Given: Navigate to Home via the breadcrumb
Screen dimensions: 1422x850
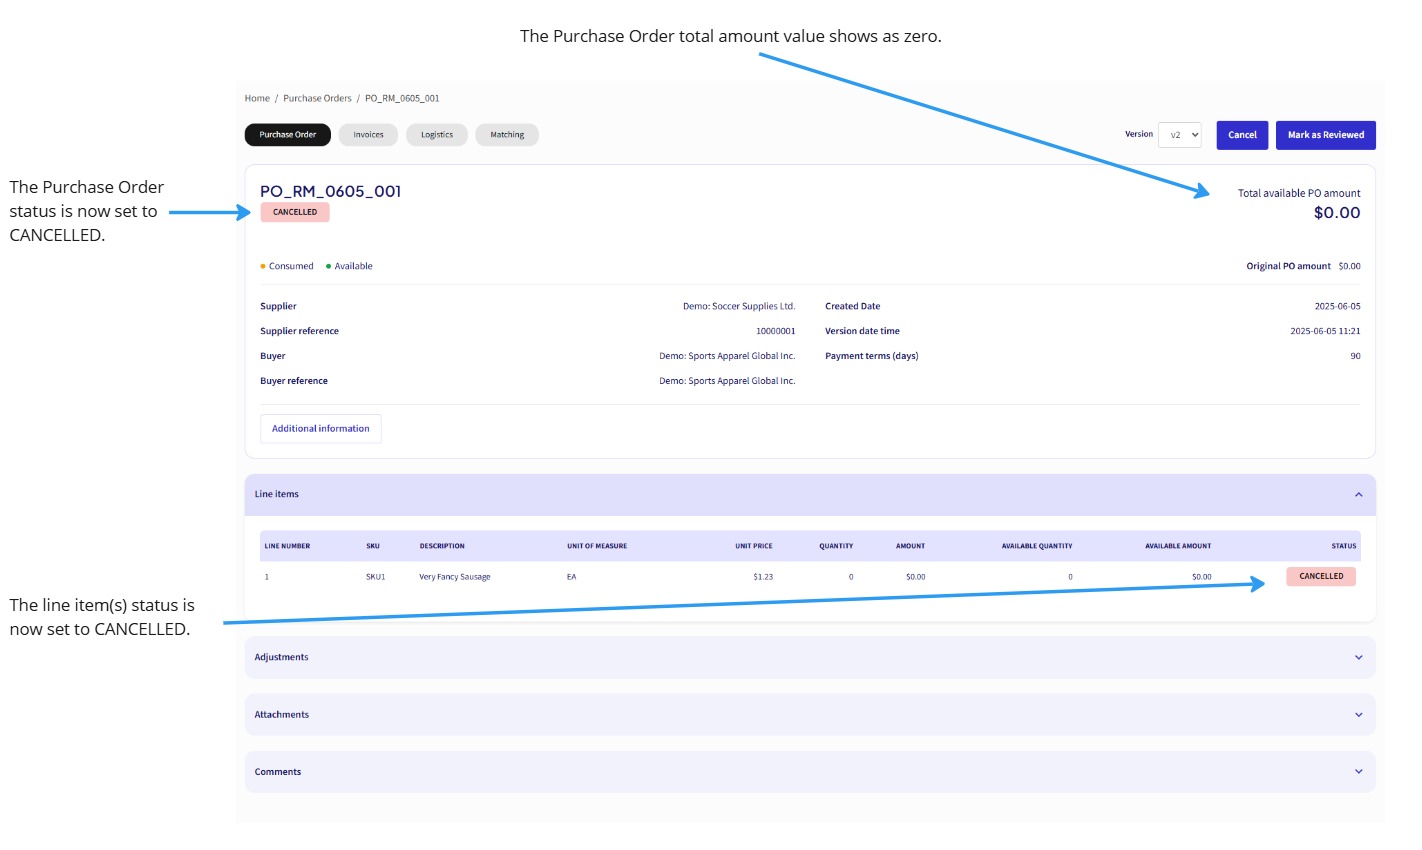Looking at the screenshot, I should coord(256,97).
